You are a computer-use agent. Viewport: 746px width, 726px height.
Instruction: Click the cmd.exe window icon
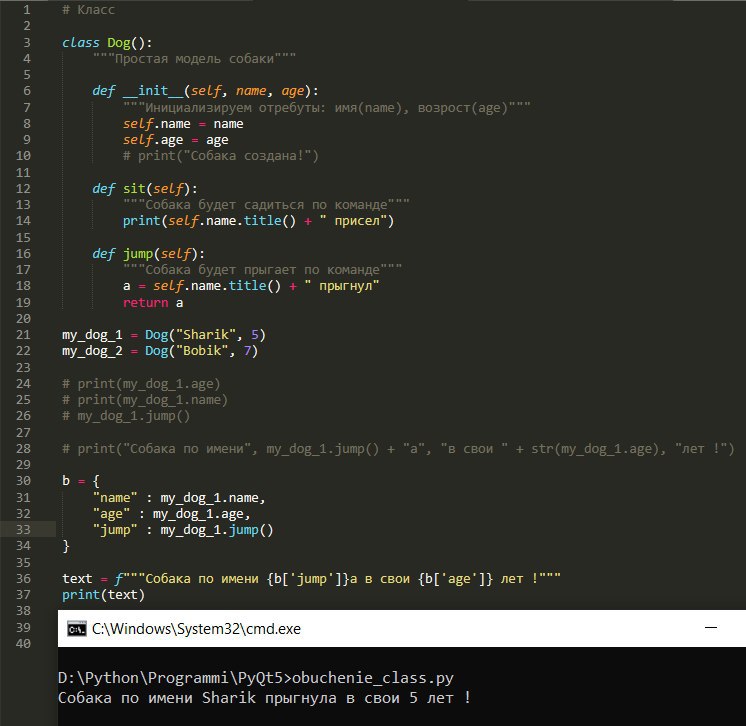[x=77, y=628]
